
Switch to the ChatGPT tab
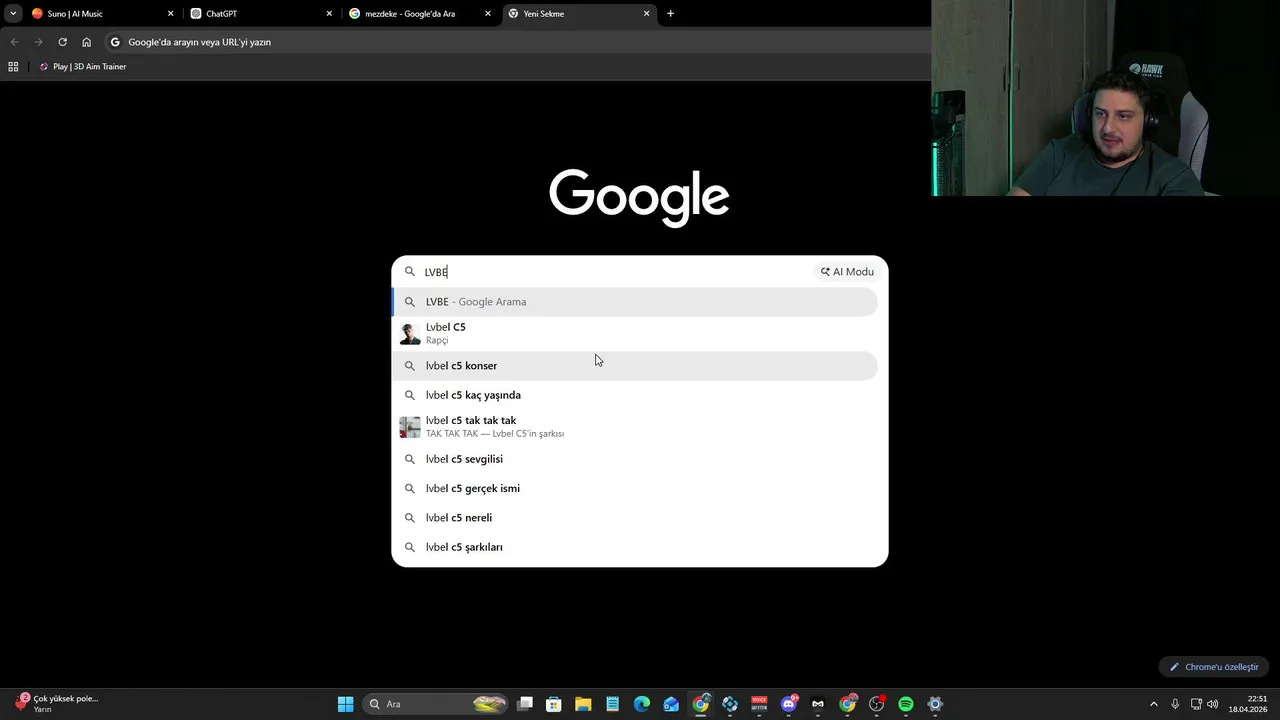pos(260,14)
